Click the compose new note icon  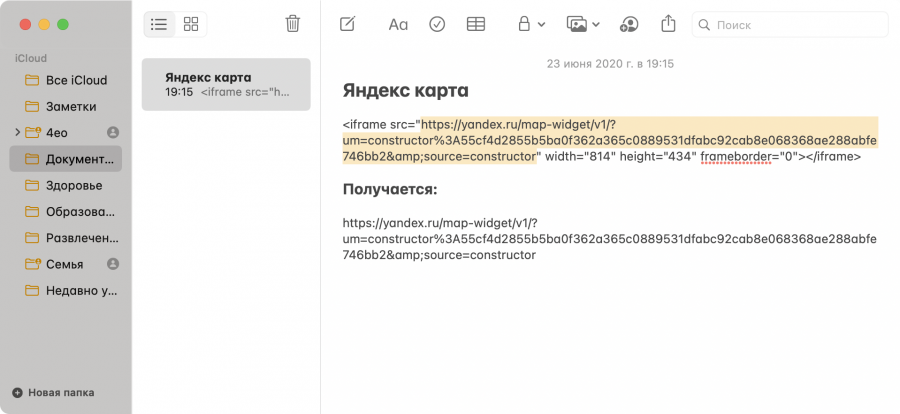coord(347,24)
